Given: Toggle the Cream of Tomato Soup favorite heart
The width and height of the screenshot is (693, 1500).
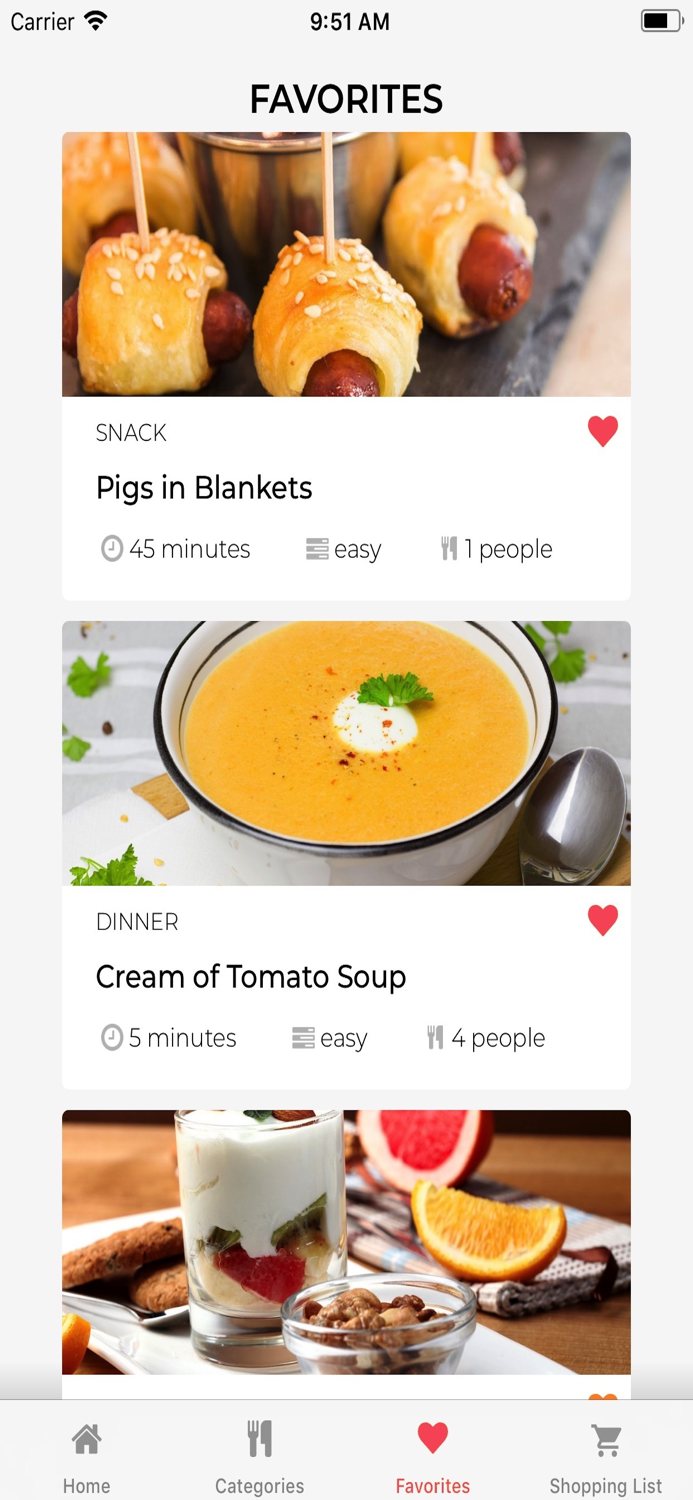Looking at the screenshot, I should coord(603,920).
